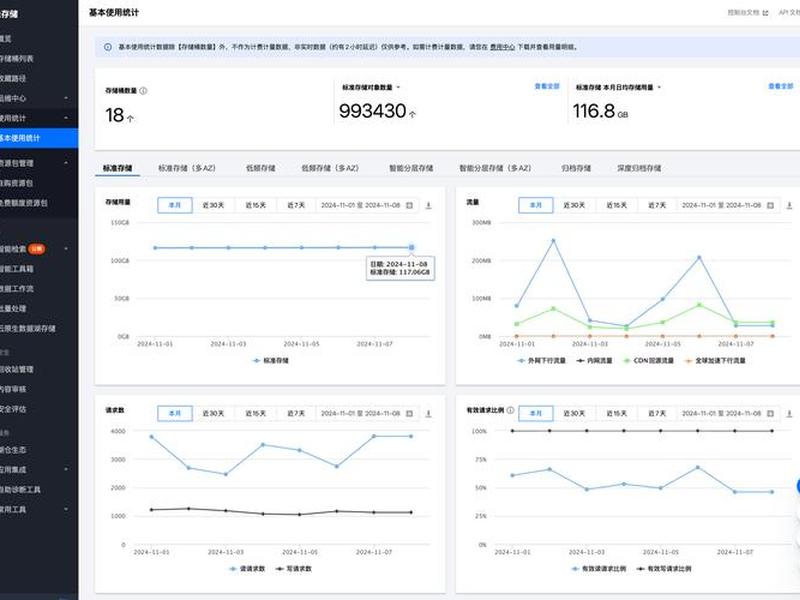The width and height of the screenshot is (800, 600).
Task: Switch to the 智能分层存储 tab
Action: point(411,168)
